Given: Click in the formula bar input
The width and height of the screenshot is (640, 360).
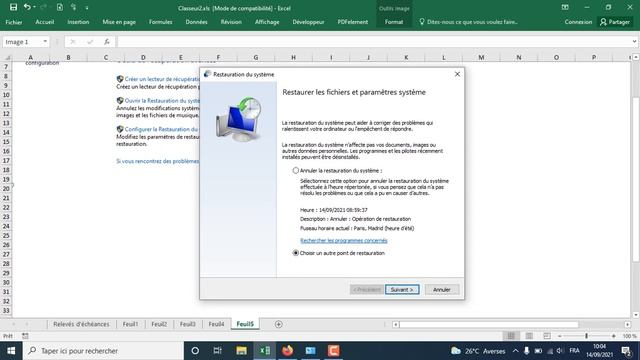Looking at the screenshot, I should pyautogui.click(x=373, y=42).
